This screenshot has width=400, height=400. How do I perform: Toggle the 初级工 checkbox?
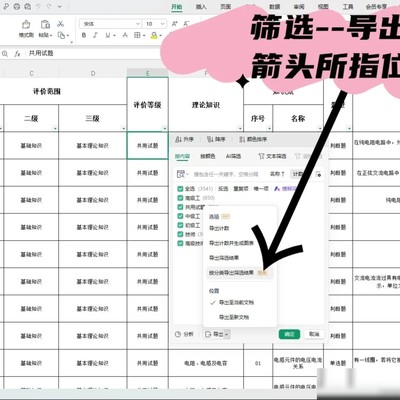180,225
